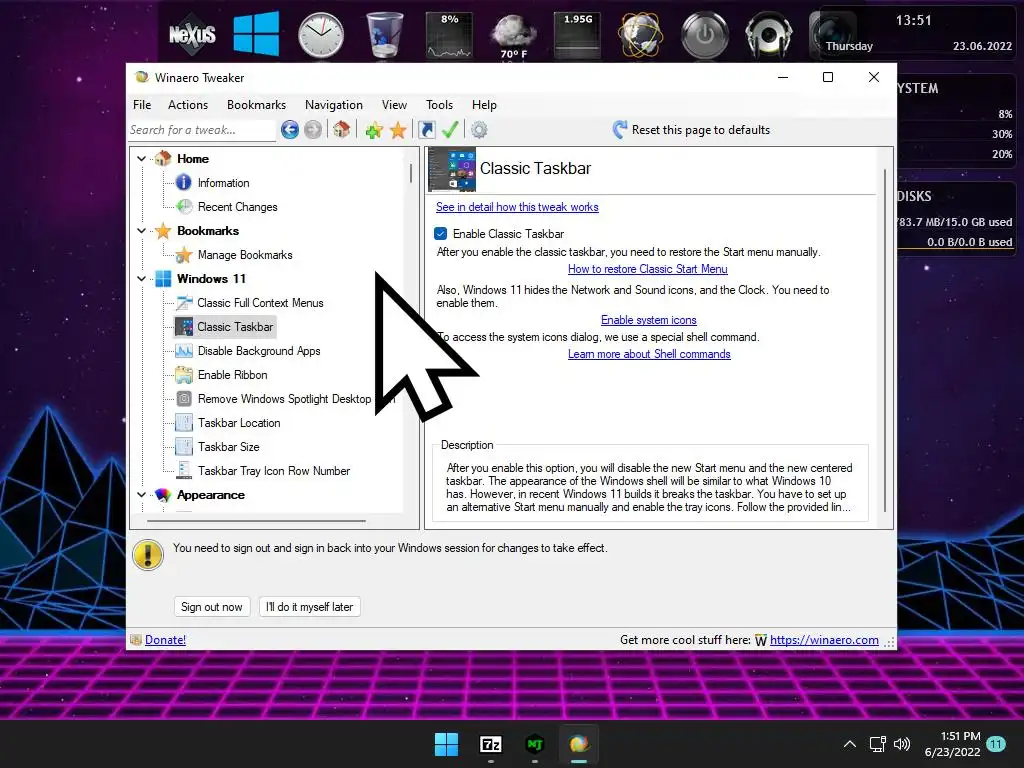The height and width of the screenshot is (768, 1024).
Task: Click the blue Back arrow toolbar icon
Action: click(290, 130)
